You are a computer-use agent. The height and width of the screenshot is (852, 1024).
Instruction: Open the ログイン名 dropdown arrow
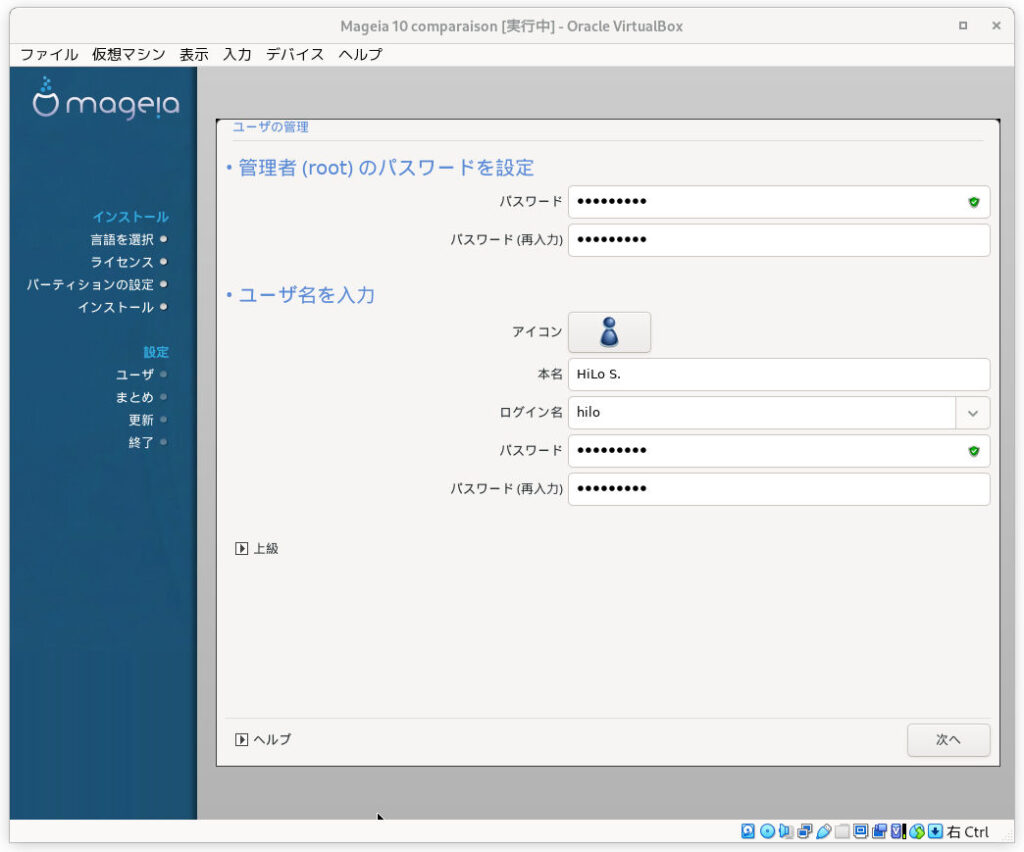(x=972, y=413)
